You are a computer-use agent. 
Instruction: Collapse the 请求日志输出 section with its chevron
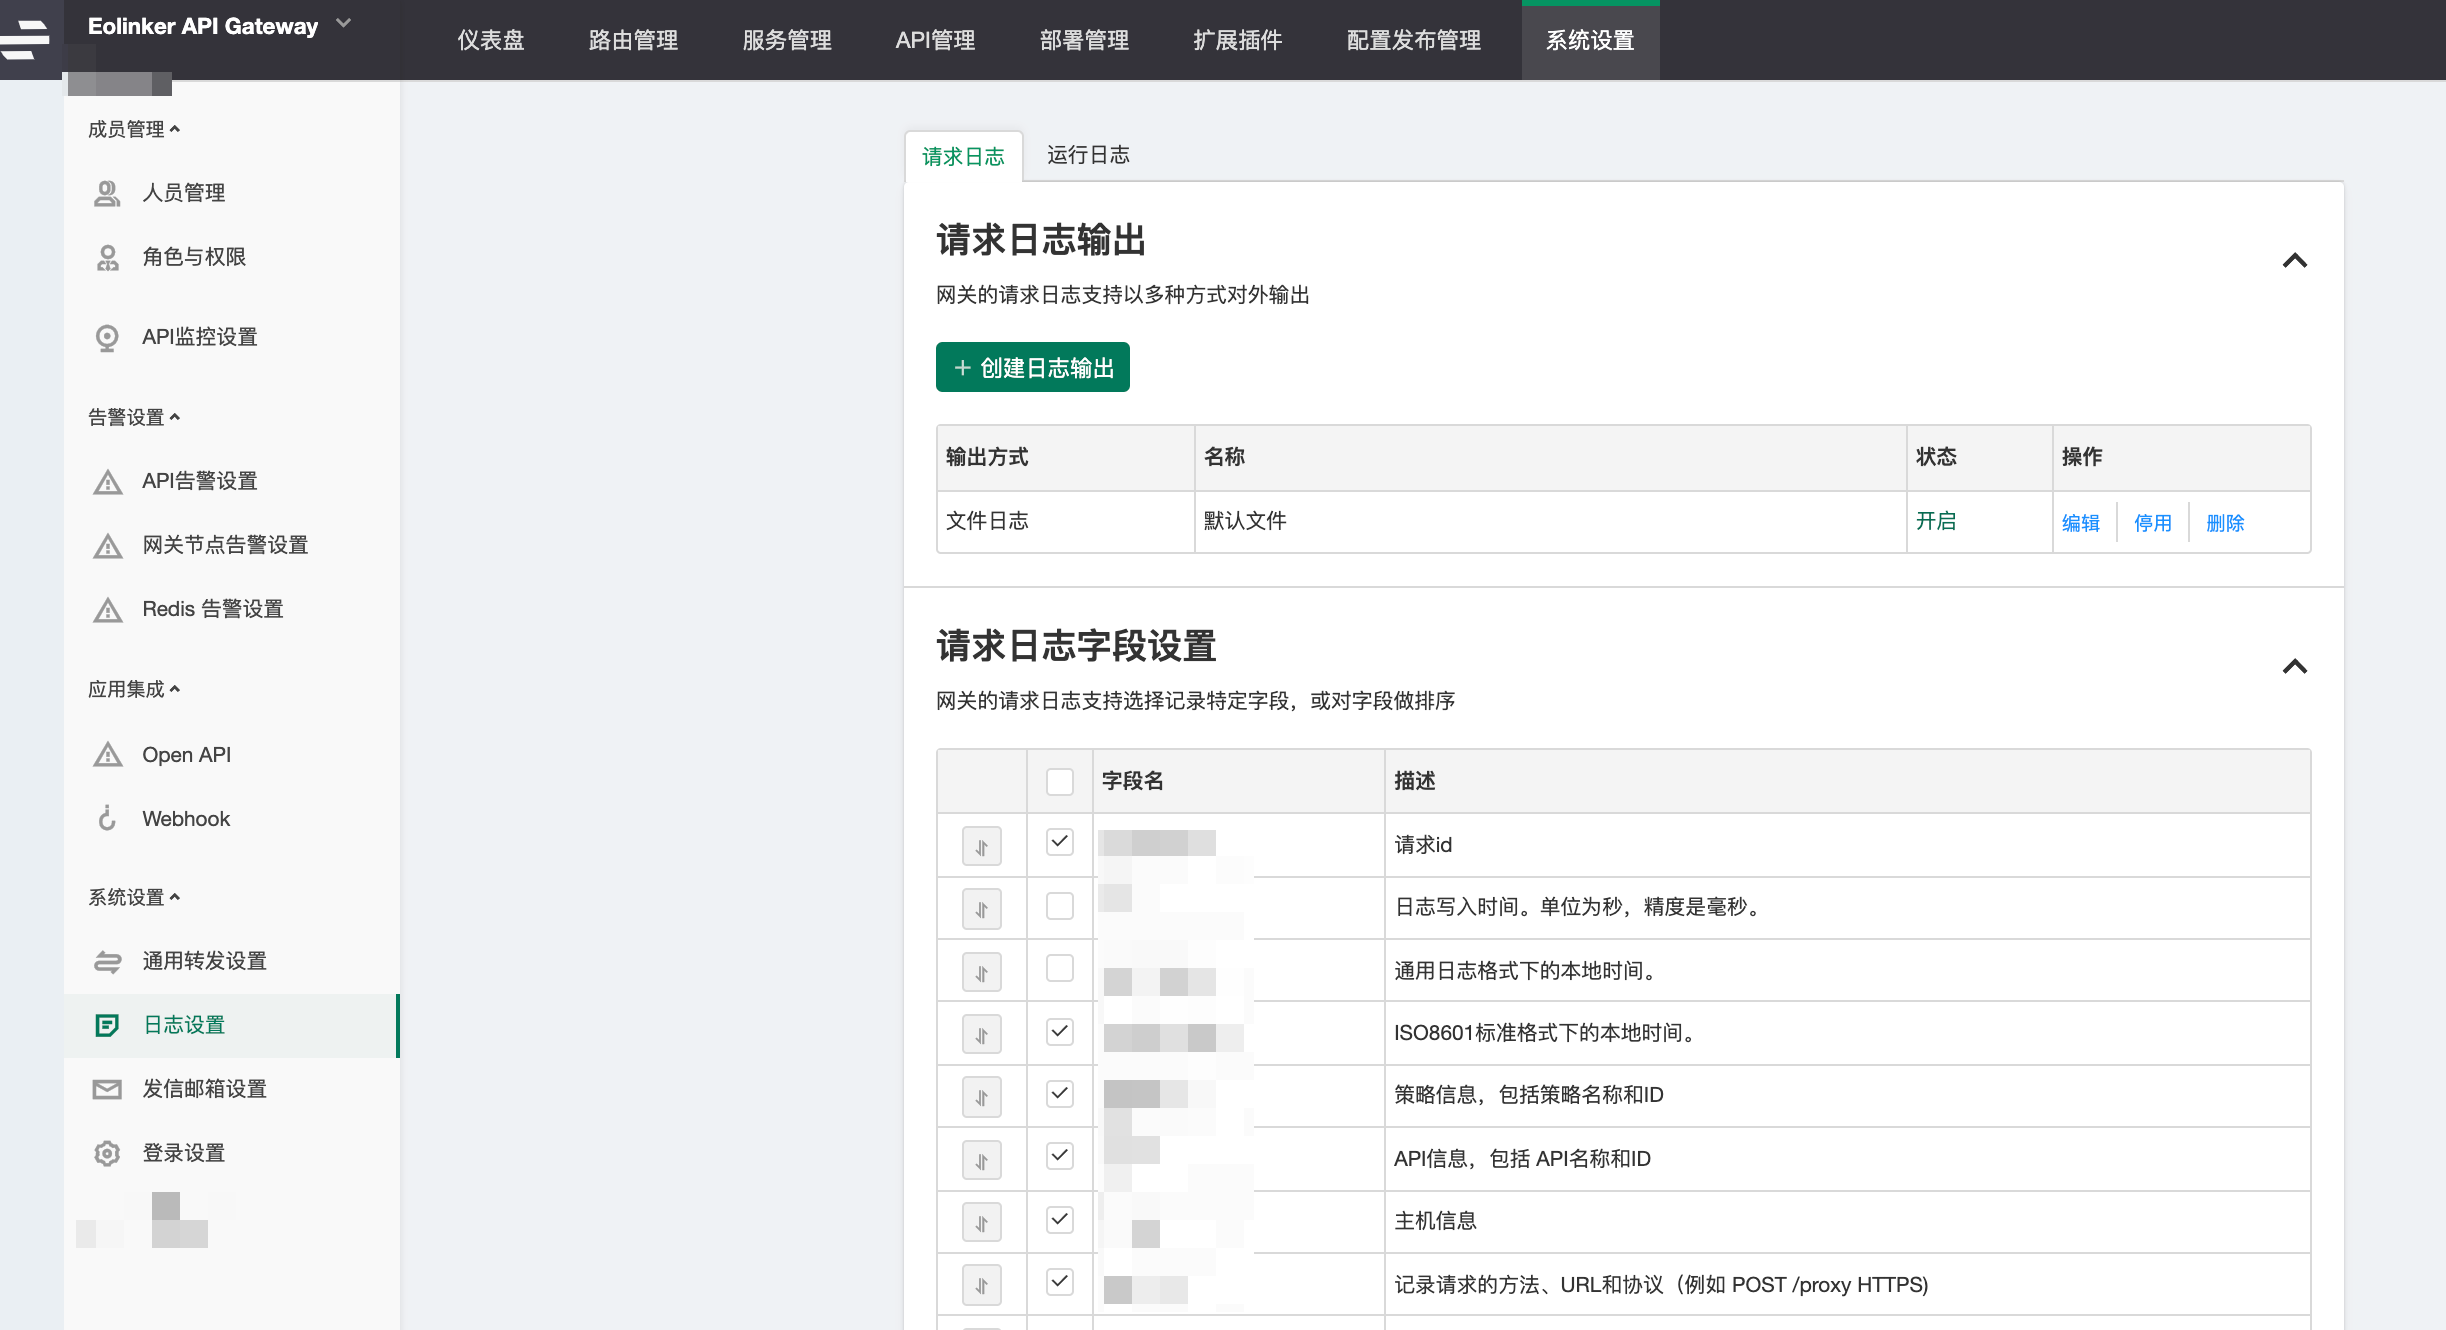point(2294,261)
